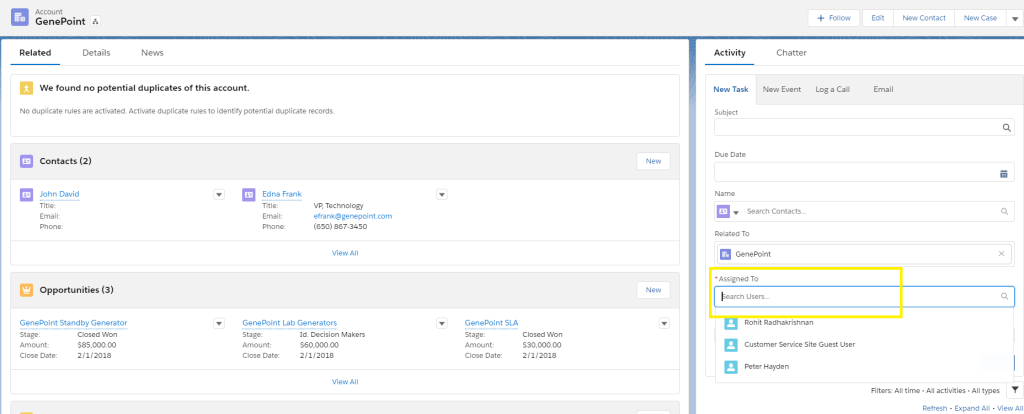Click Edna Frank contact icon
Screen dimensions: 1024x414
tap(248, 194)
